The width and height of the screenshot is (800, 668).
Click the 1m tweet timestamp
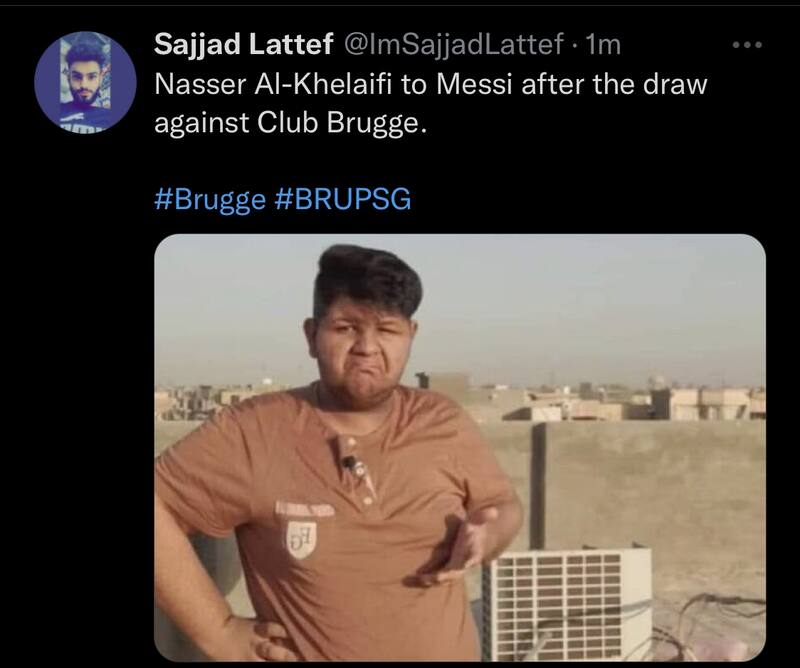pyautogui.click(x=603, y=44)
